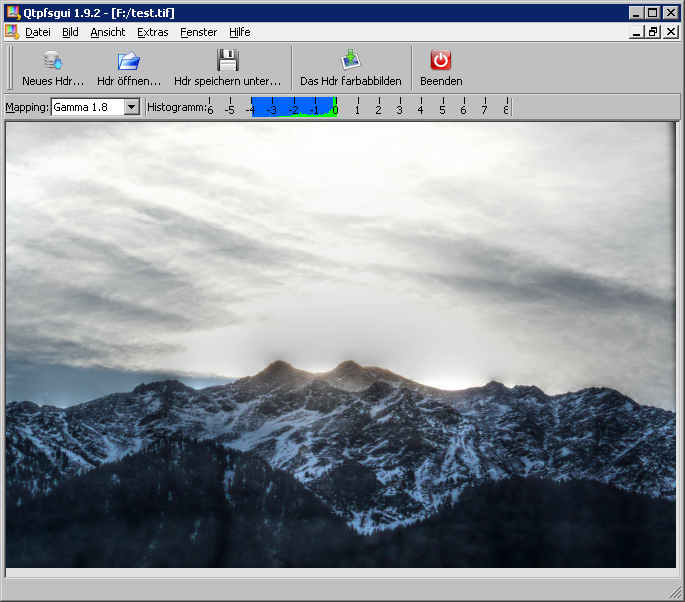Click the resize grip in the status bar corner

676,593
